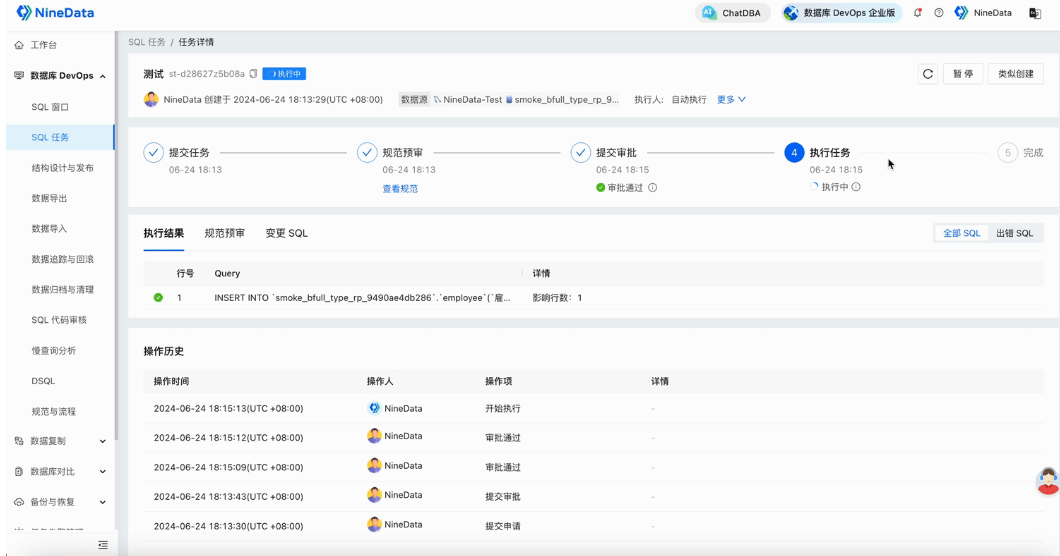The width and height of the screenshot is (1060, 556).
Task: Click the 类似创建 button
Action: (1015, 74)
